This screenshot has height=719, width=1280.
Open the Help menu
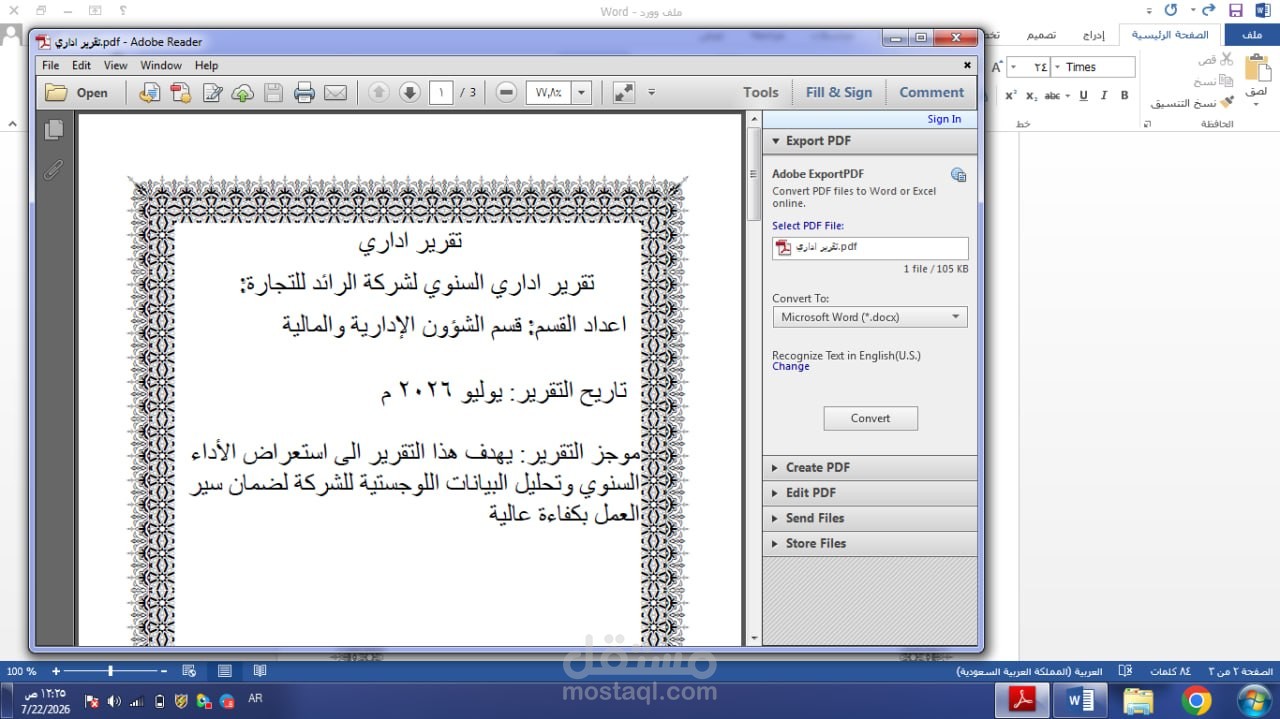pos(206,65)
